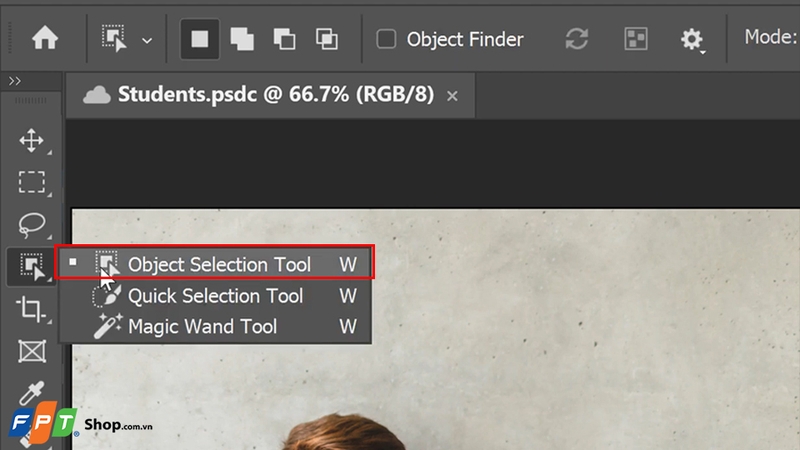Viewport: 800px width, 450px height.
Task: Select the Crop tool
Action: tap(32, 309)
